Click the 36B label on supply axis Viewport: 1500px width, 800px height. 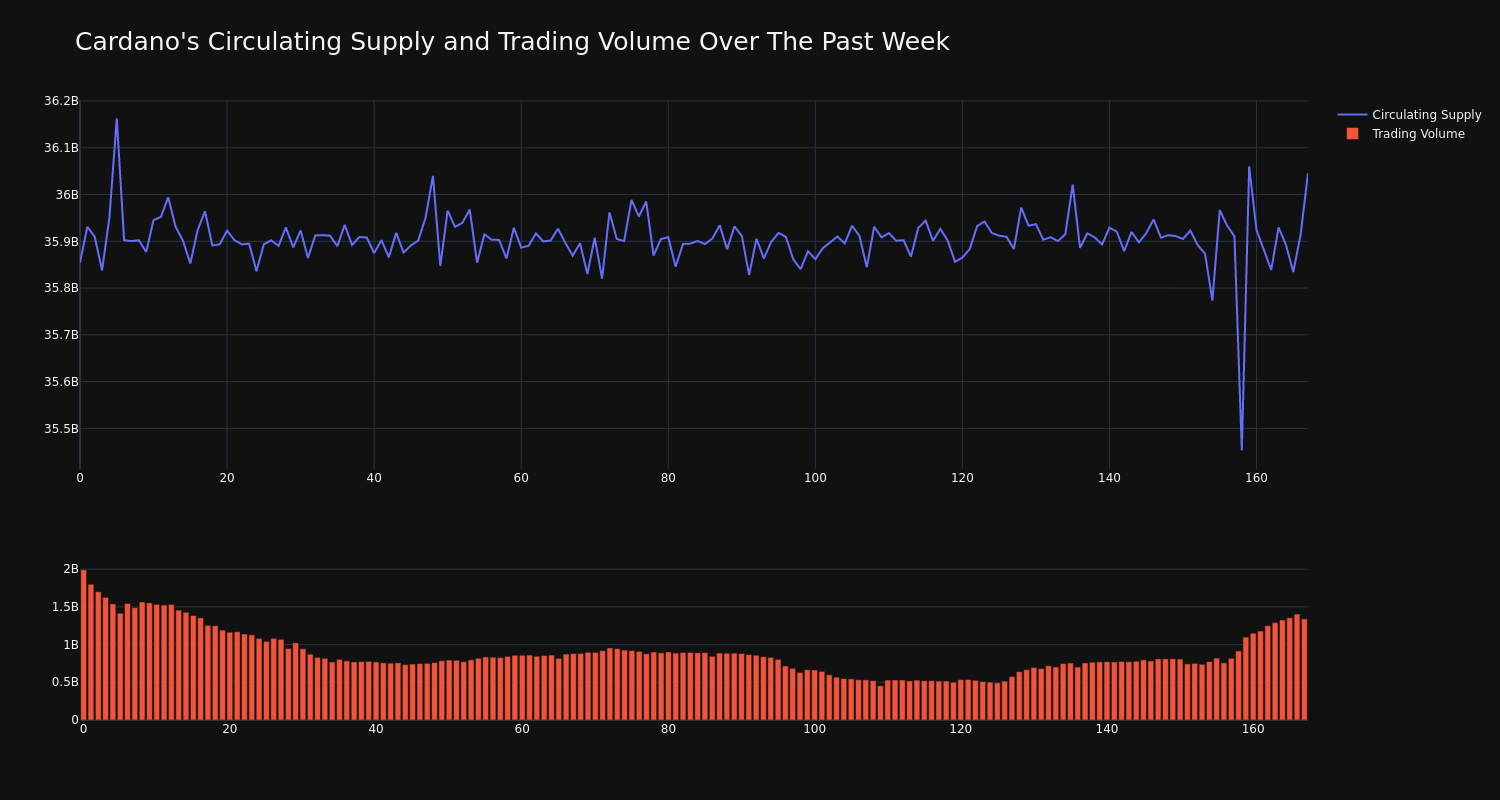tap(67, 195)
